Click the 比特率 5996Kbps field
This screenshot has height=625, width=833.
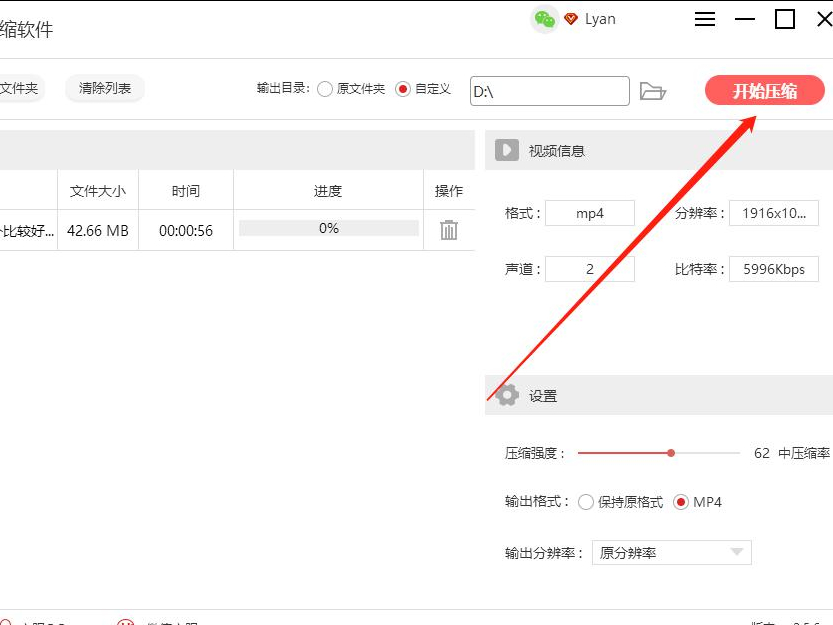[x=774, y=269]
